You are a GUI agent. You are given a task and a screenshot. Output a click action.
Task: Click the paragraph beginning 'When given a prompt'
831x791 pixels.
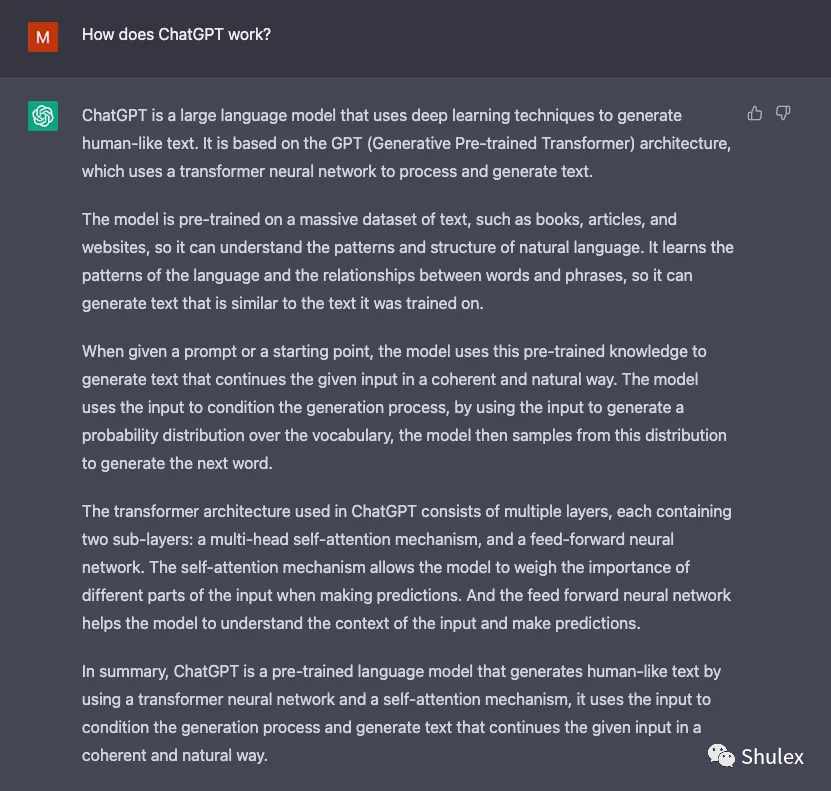point(404,407)
